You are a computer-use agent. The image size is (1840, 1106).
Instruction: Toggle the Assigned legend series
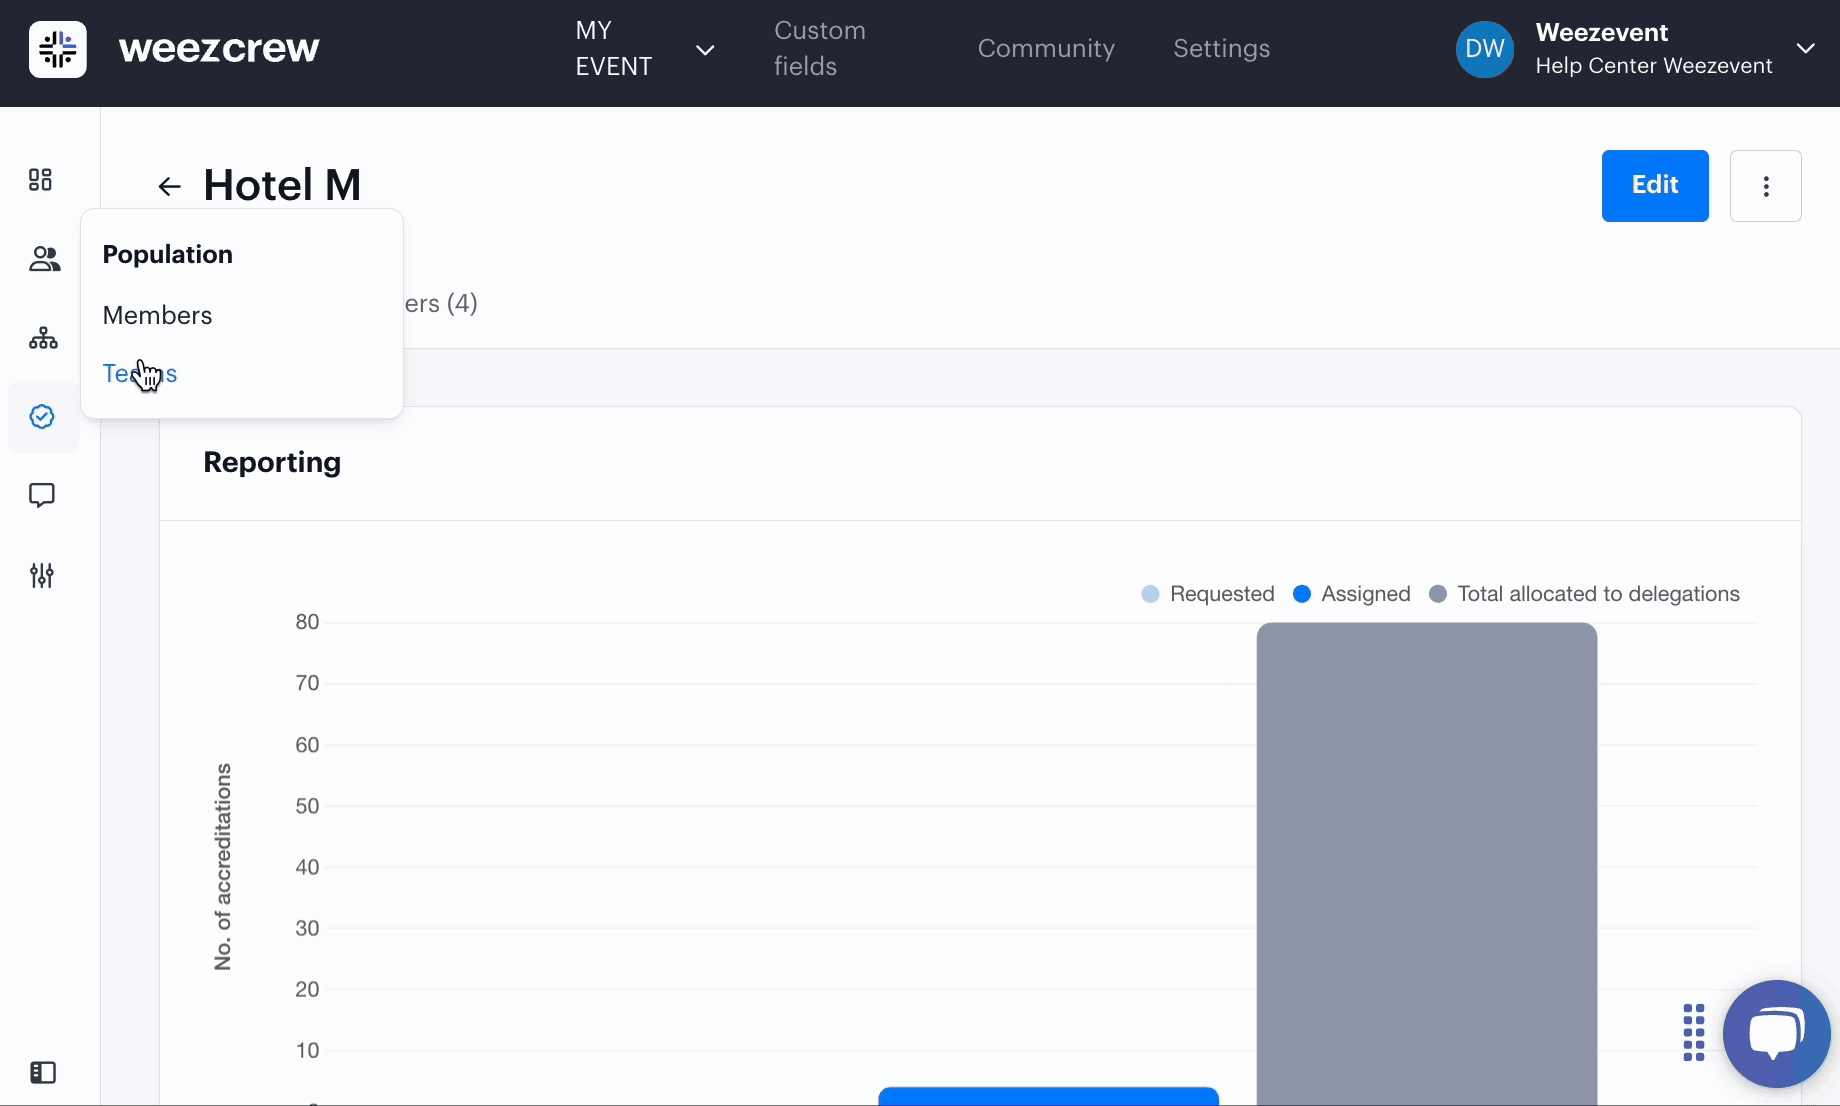click(1352, 594)
